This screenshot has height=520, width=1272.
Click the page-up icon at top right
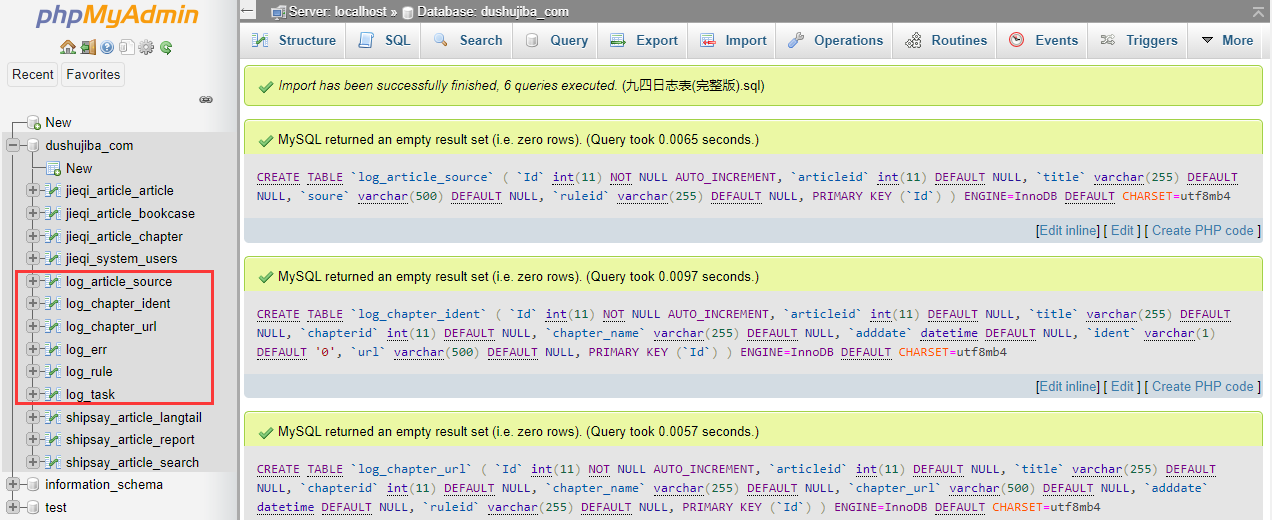[x=1257, y=11]
